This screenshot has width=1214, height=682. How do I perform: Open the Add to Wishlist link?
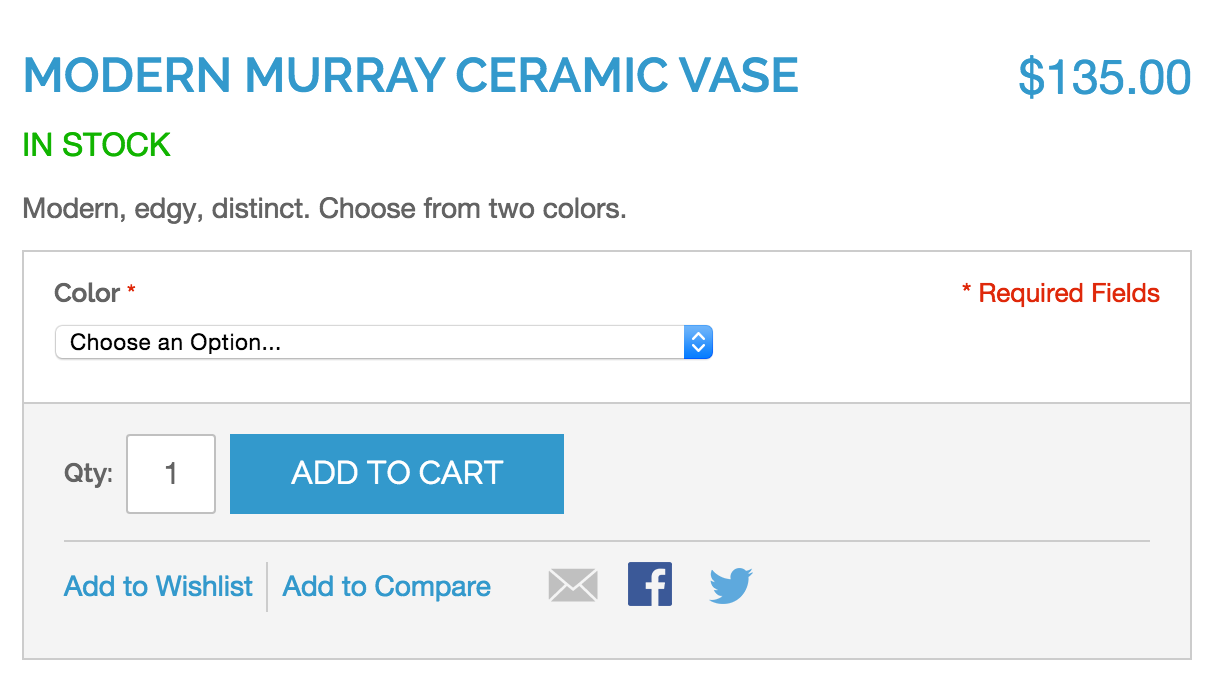pos(158,586)
